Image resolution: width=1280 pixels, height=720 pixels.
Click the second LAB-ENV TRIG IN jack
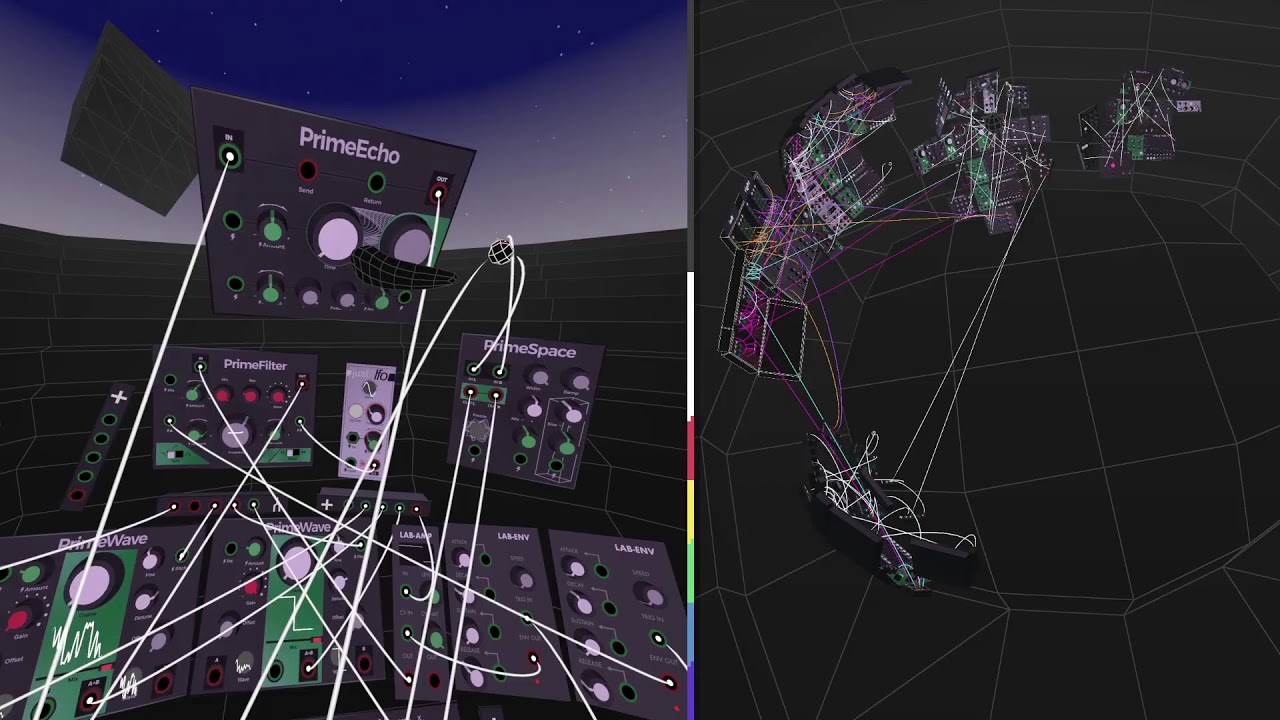click(x=658, y=638)
